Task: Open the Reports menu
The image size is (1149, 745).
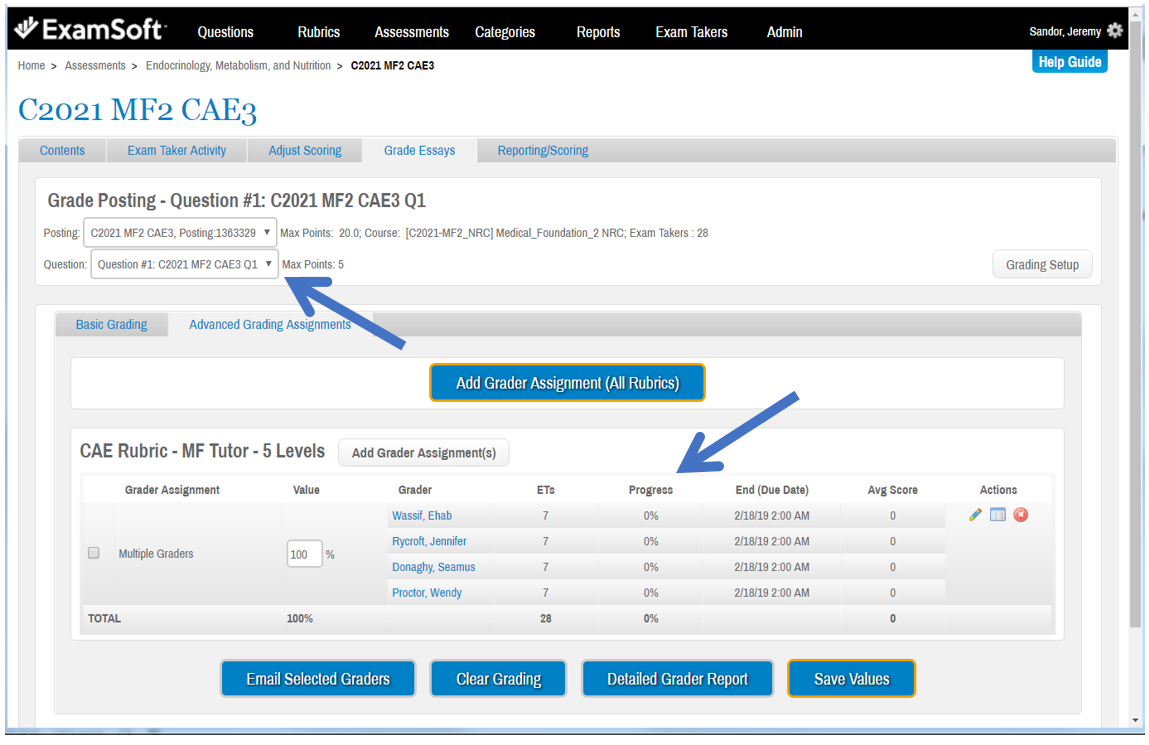Action: (598, 32)
